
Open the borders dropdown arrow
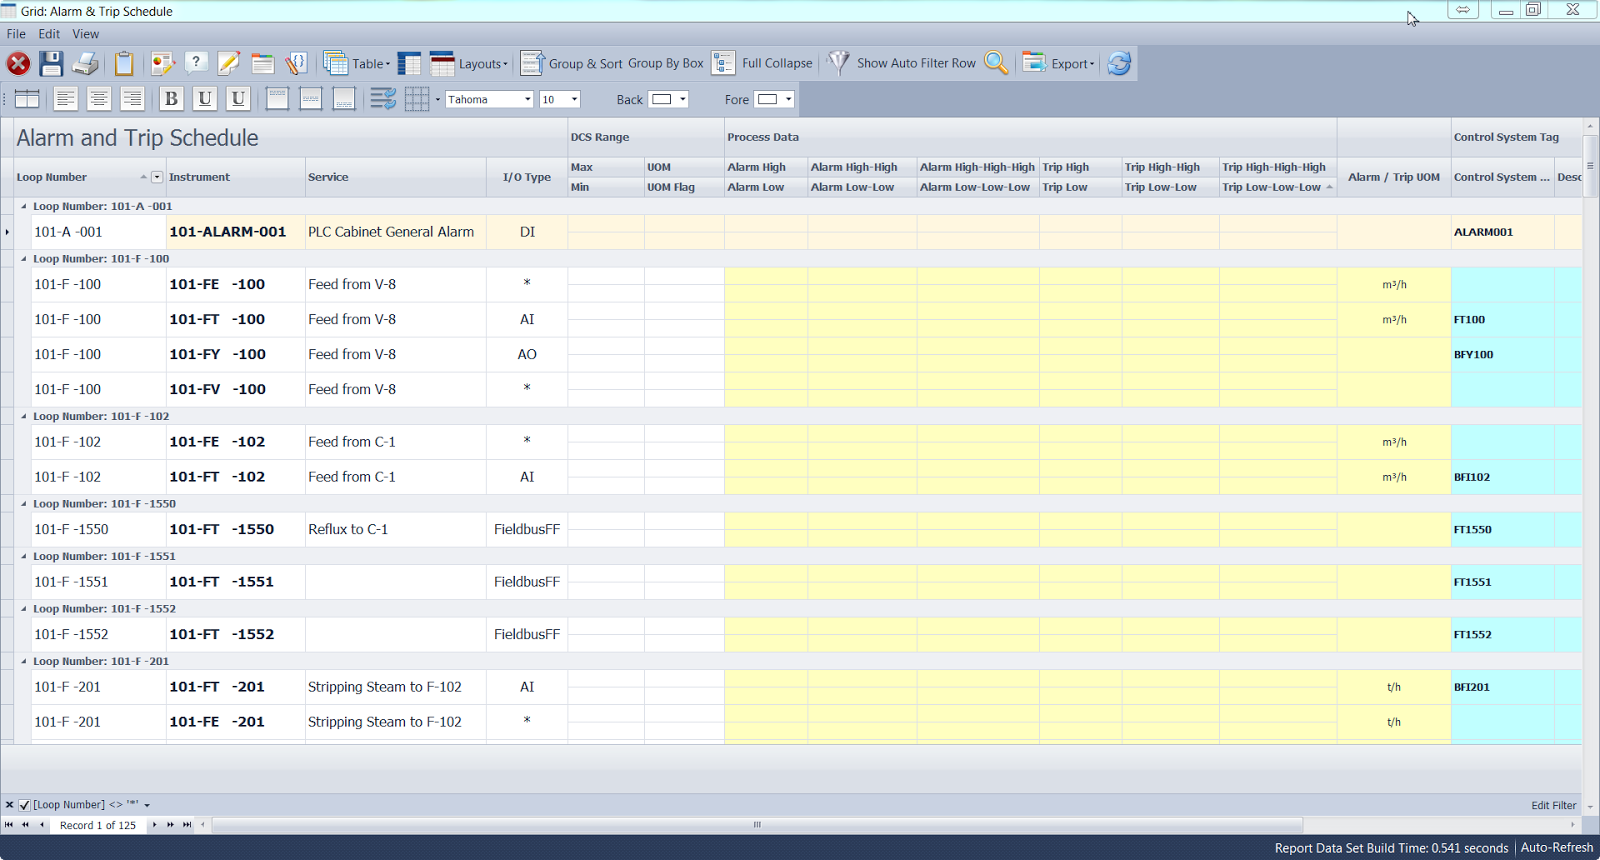click(438, 99)
